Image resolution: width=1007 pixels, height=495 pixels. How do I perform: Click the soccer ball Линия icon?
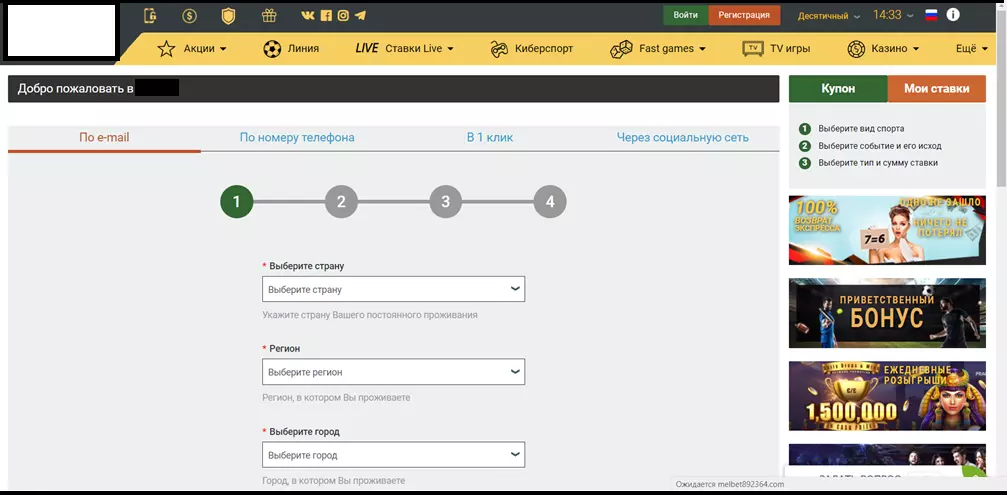pos(272,49)
